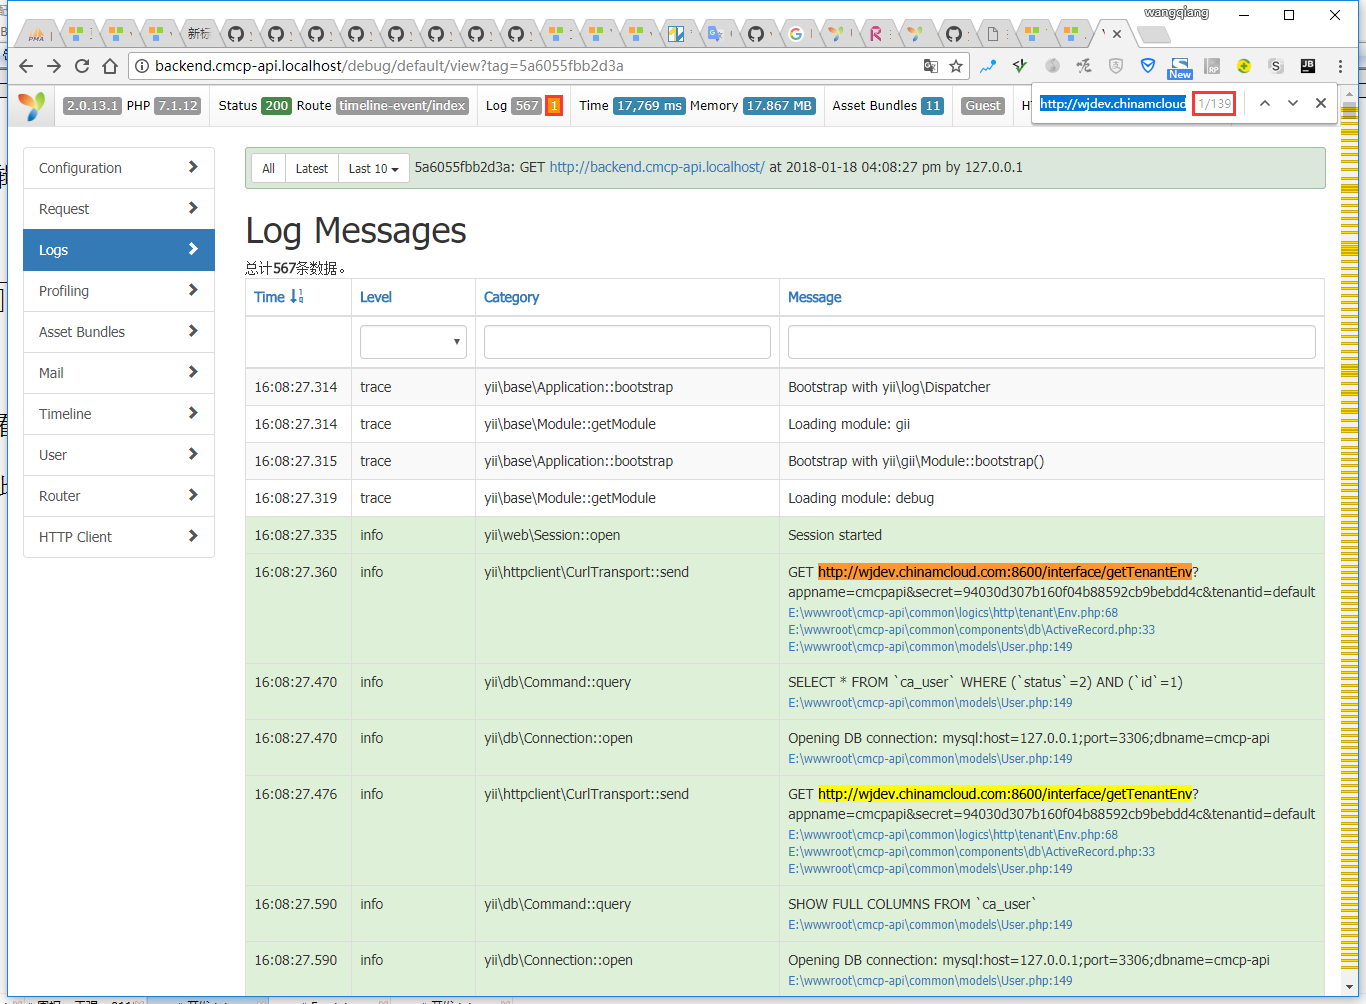Bookmark this page with the star icon

coord(956,66)
